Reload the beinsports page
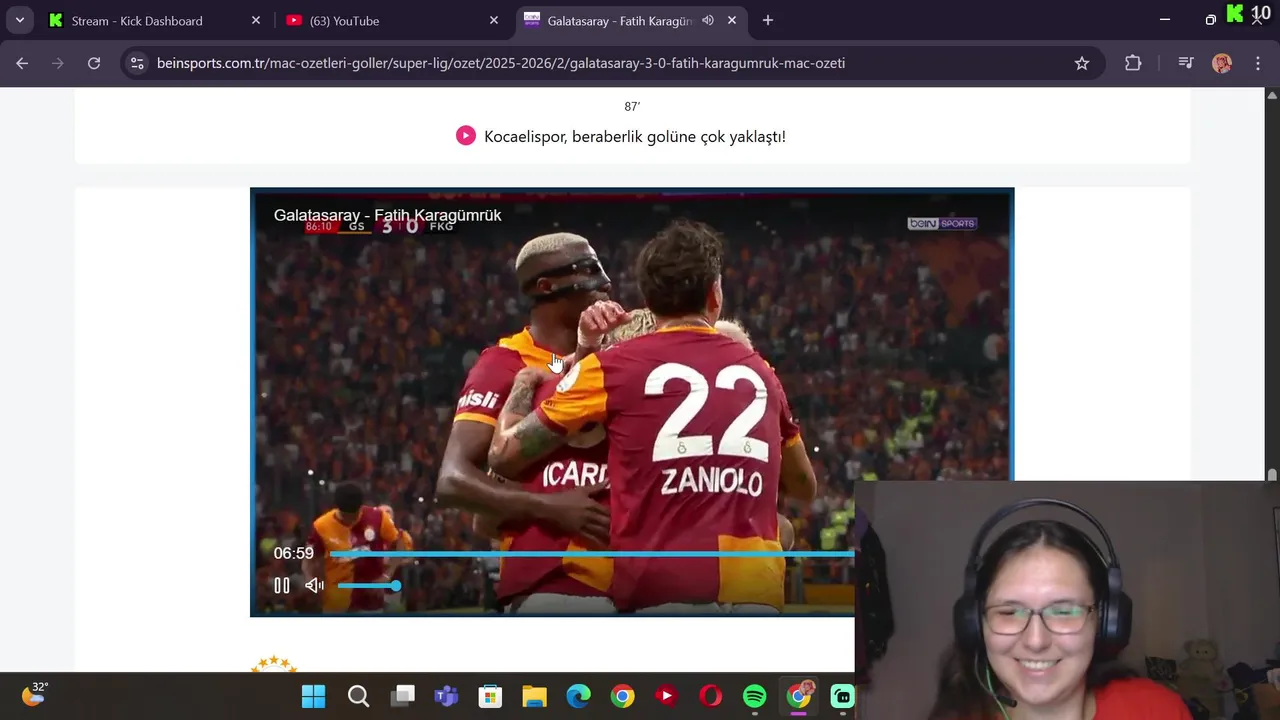The width and height of the screenshot is (1280, 720). point(94,63)
